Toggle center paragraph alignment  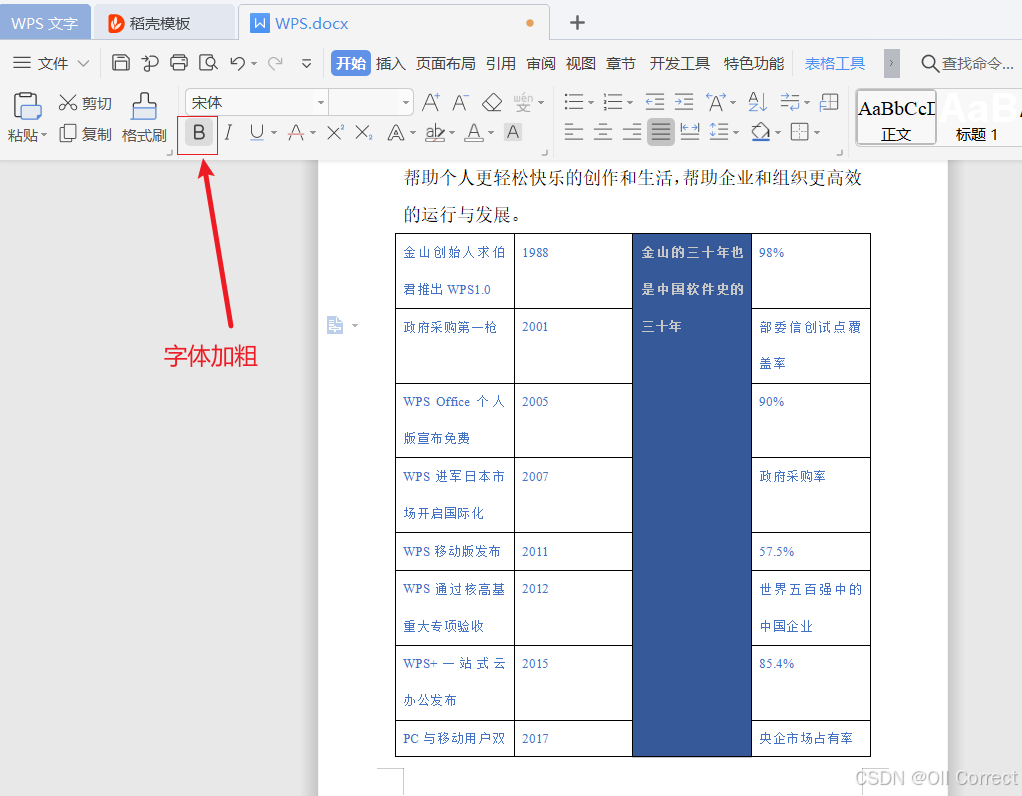603,132
